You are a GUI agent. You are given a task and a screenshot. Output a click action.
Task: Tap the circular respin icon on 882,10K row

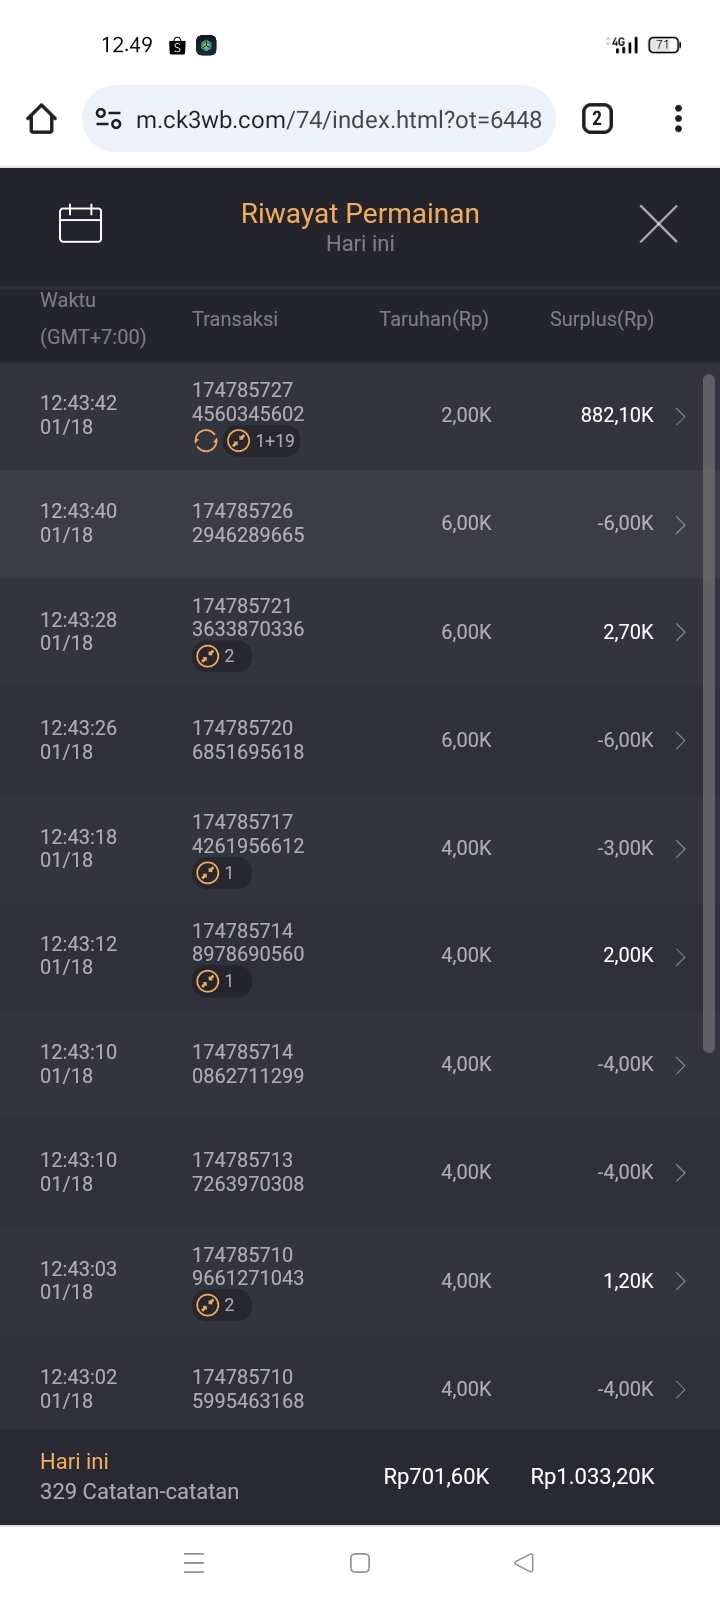click(x=206, y=441)
